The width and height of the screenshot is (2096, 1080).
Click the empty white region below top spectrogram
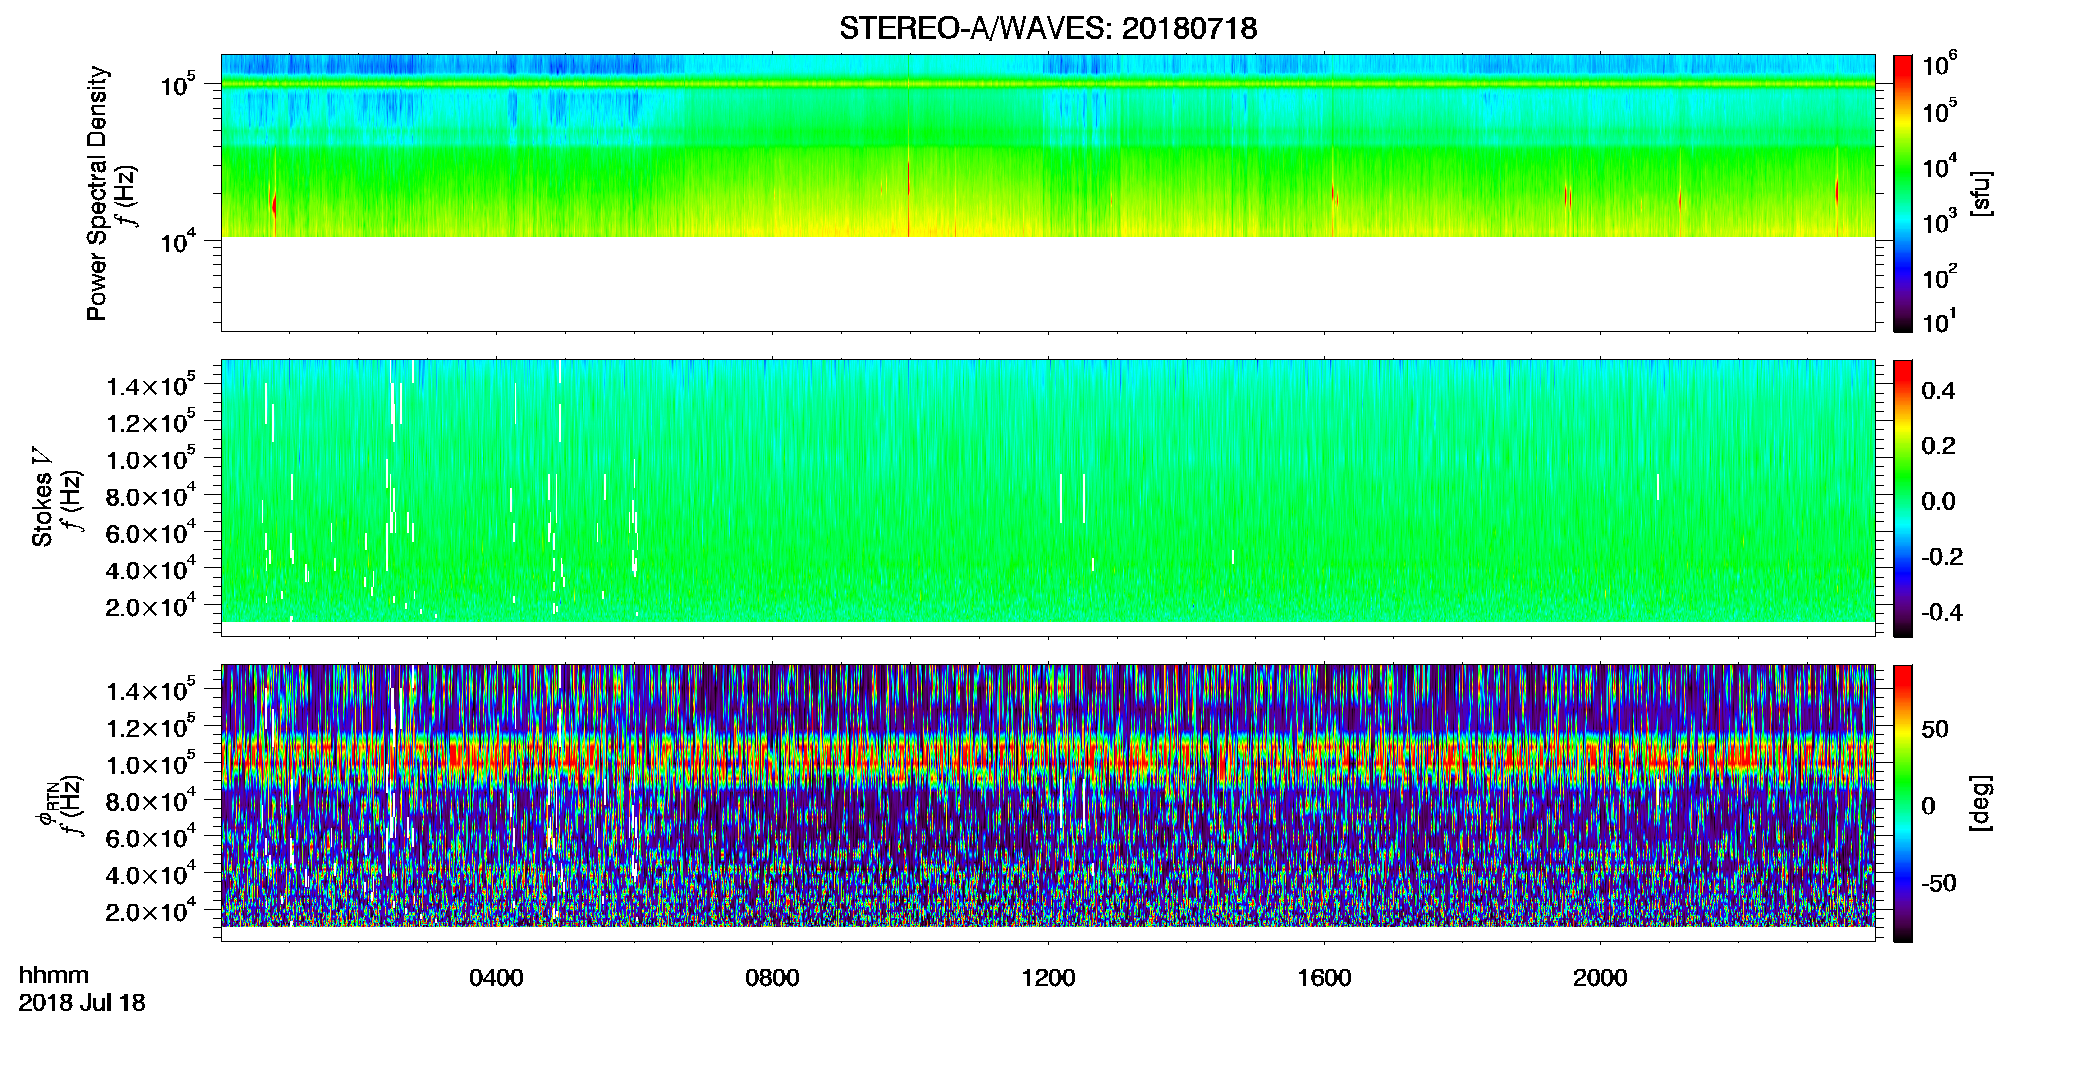1047,283
